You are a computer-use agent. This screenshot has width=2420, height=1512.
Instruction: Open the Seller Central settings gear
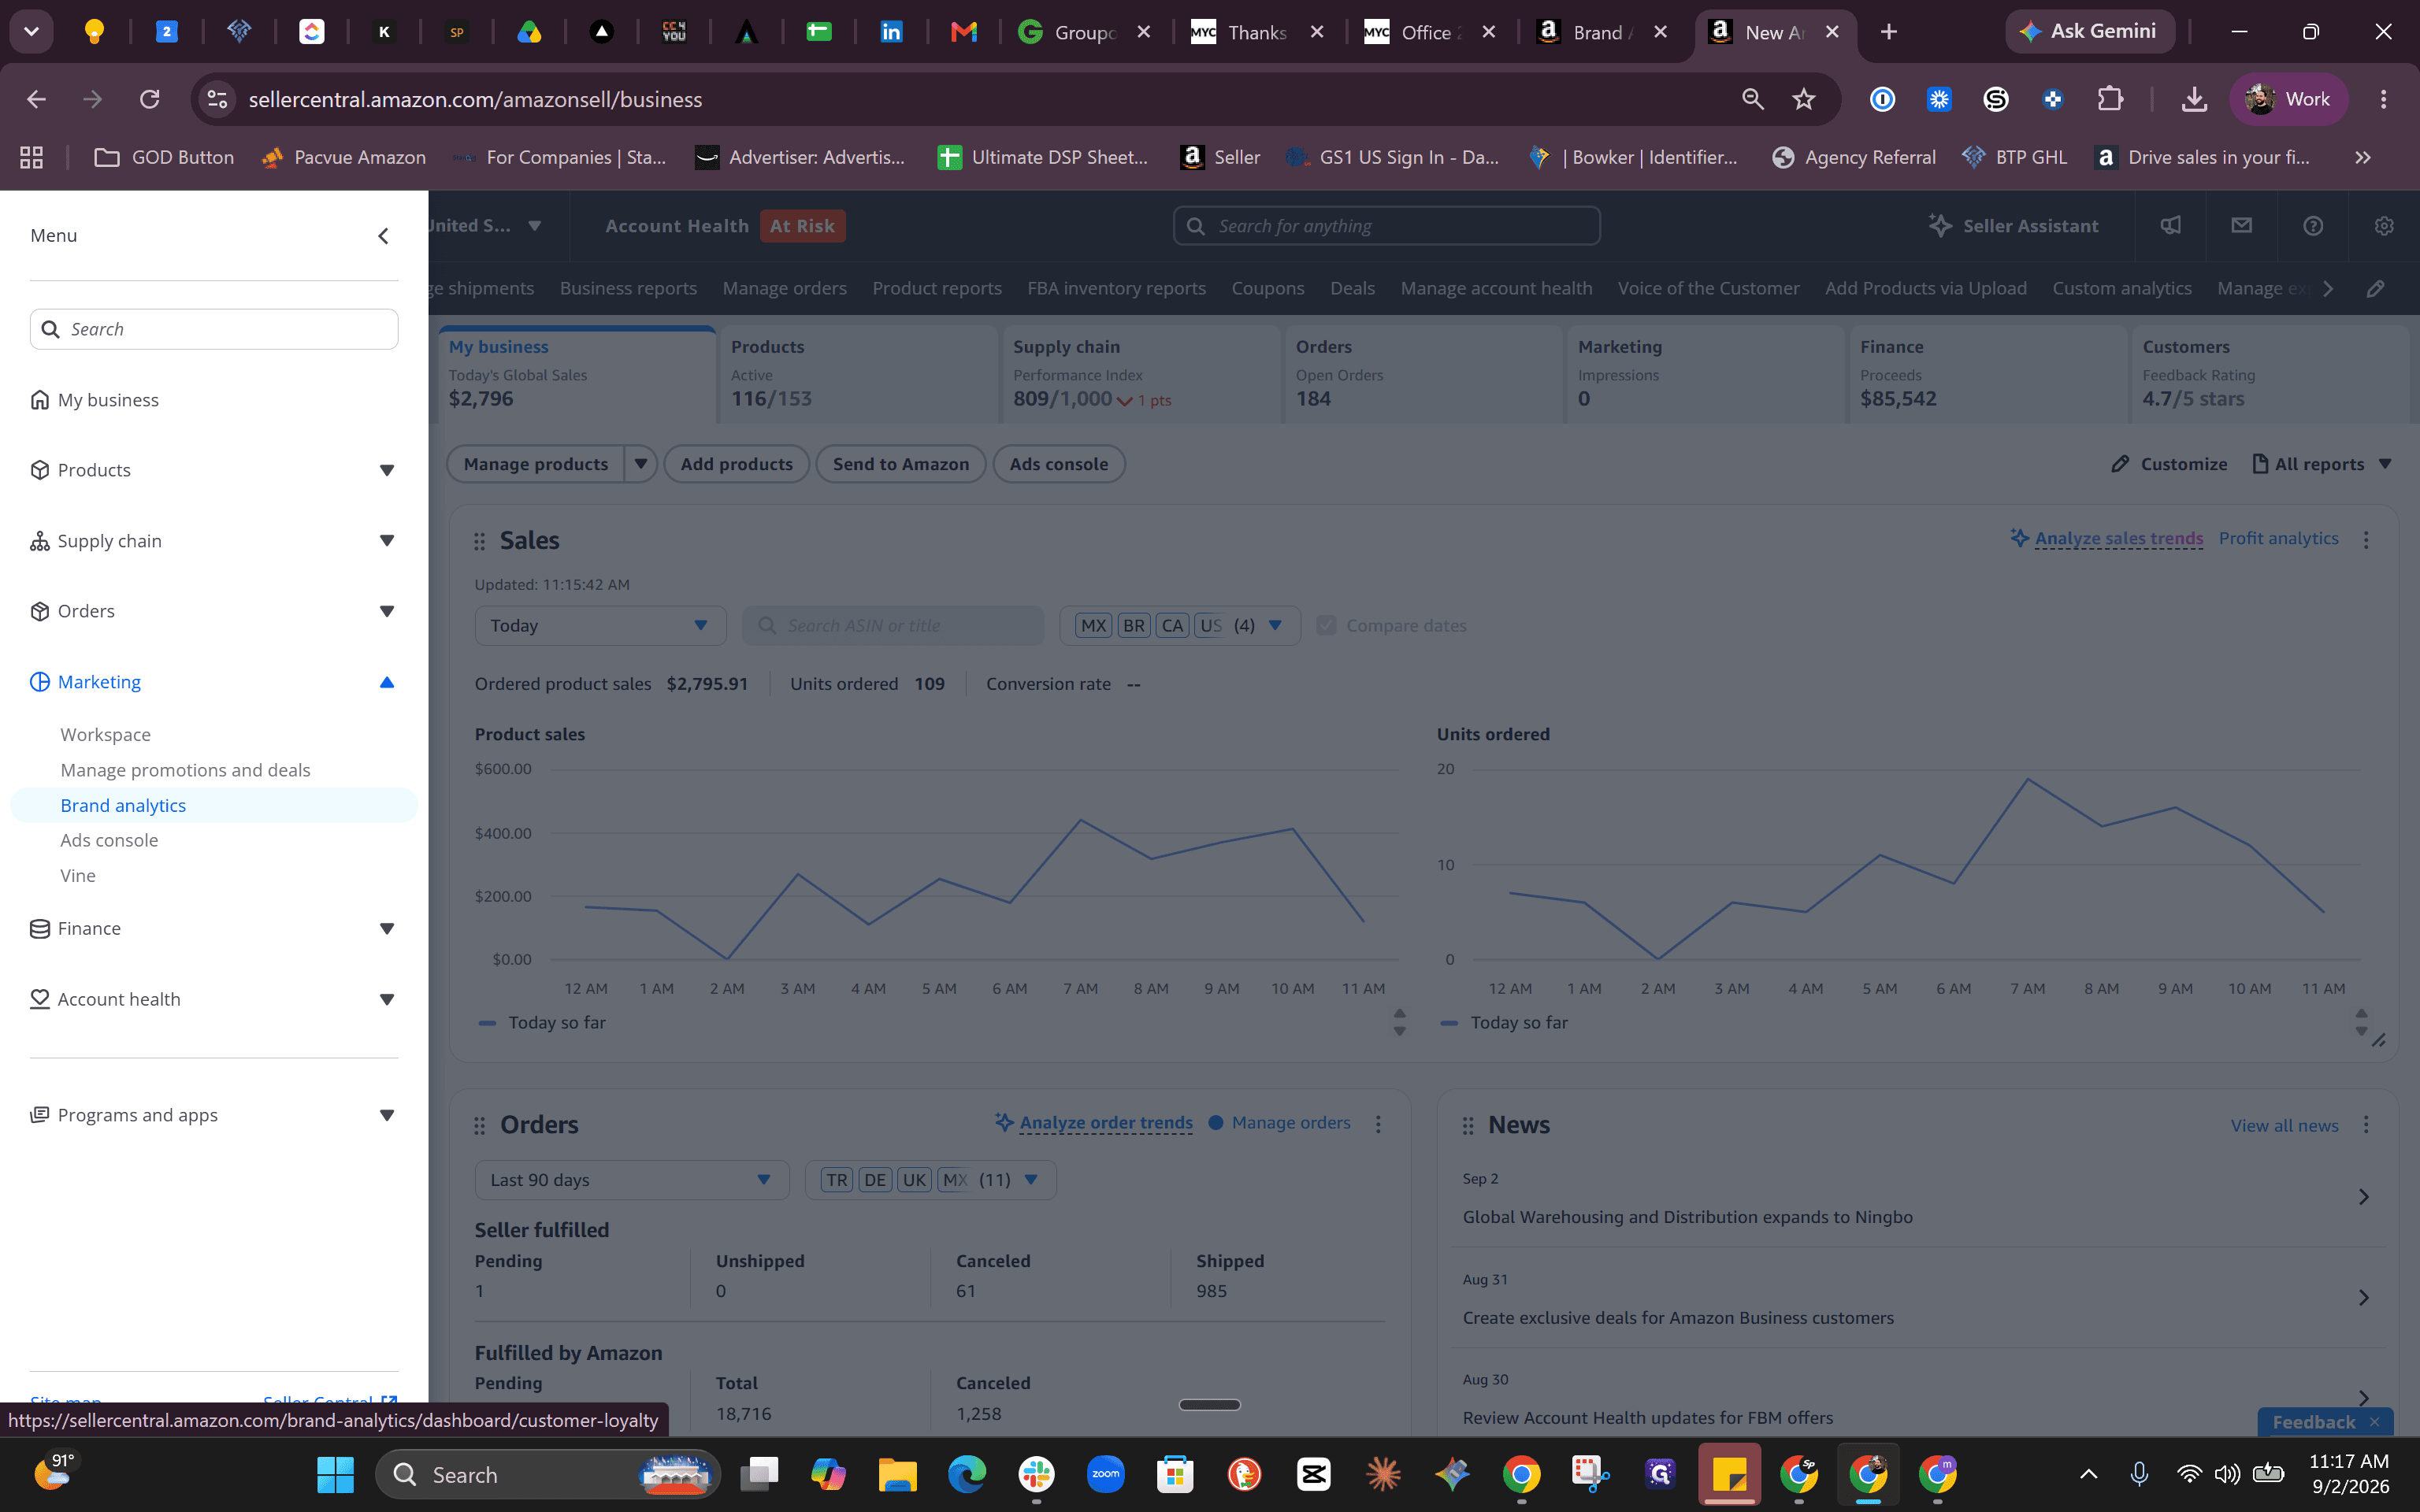click(x=2384, y=226)
